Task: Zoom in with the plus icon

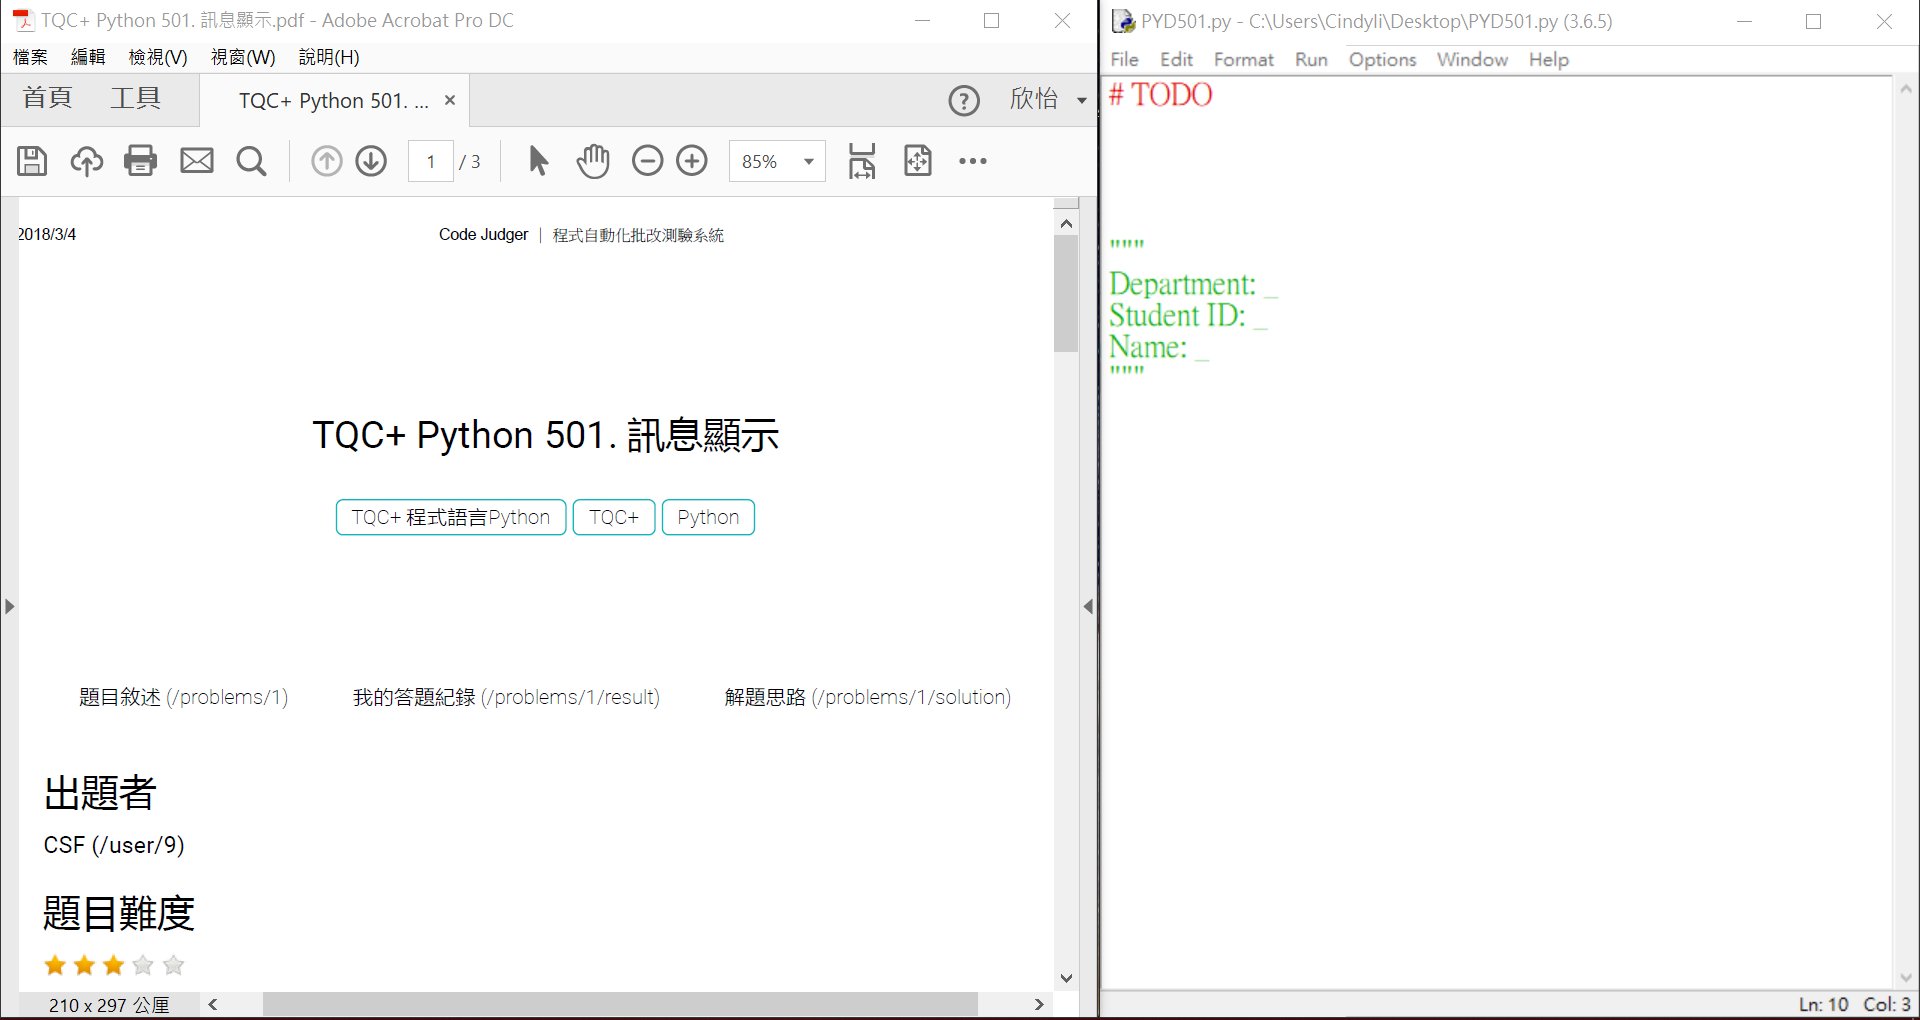Action: pyautogui.click(x=692, y=161)
